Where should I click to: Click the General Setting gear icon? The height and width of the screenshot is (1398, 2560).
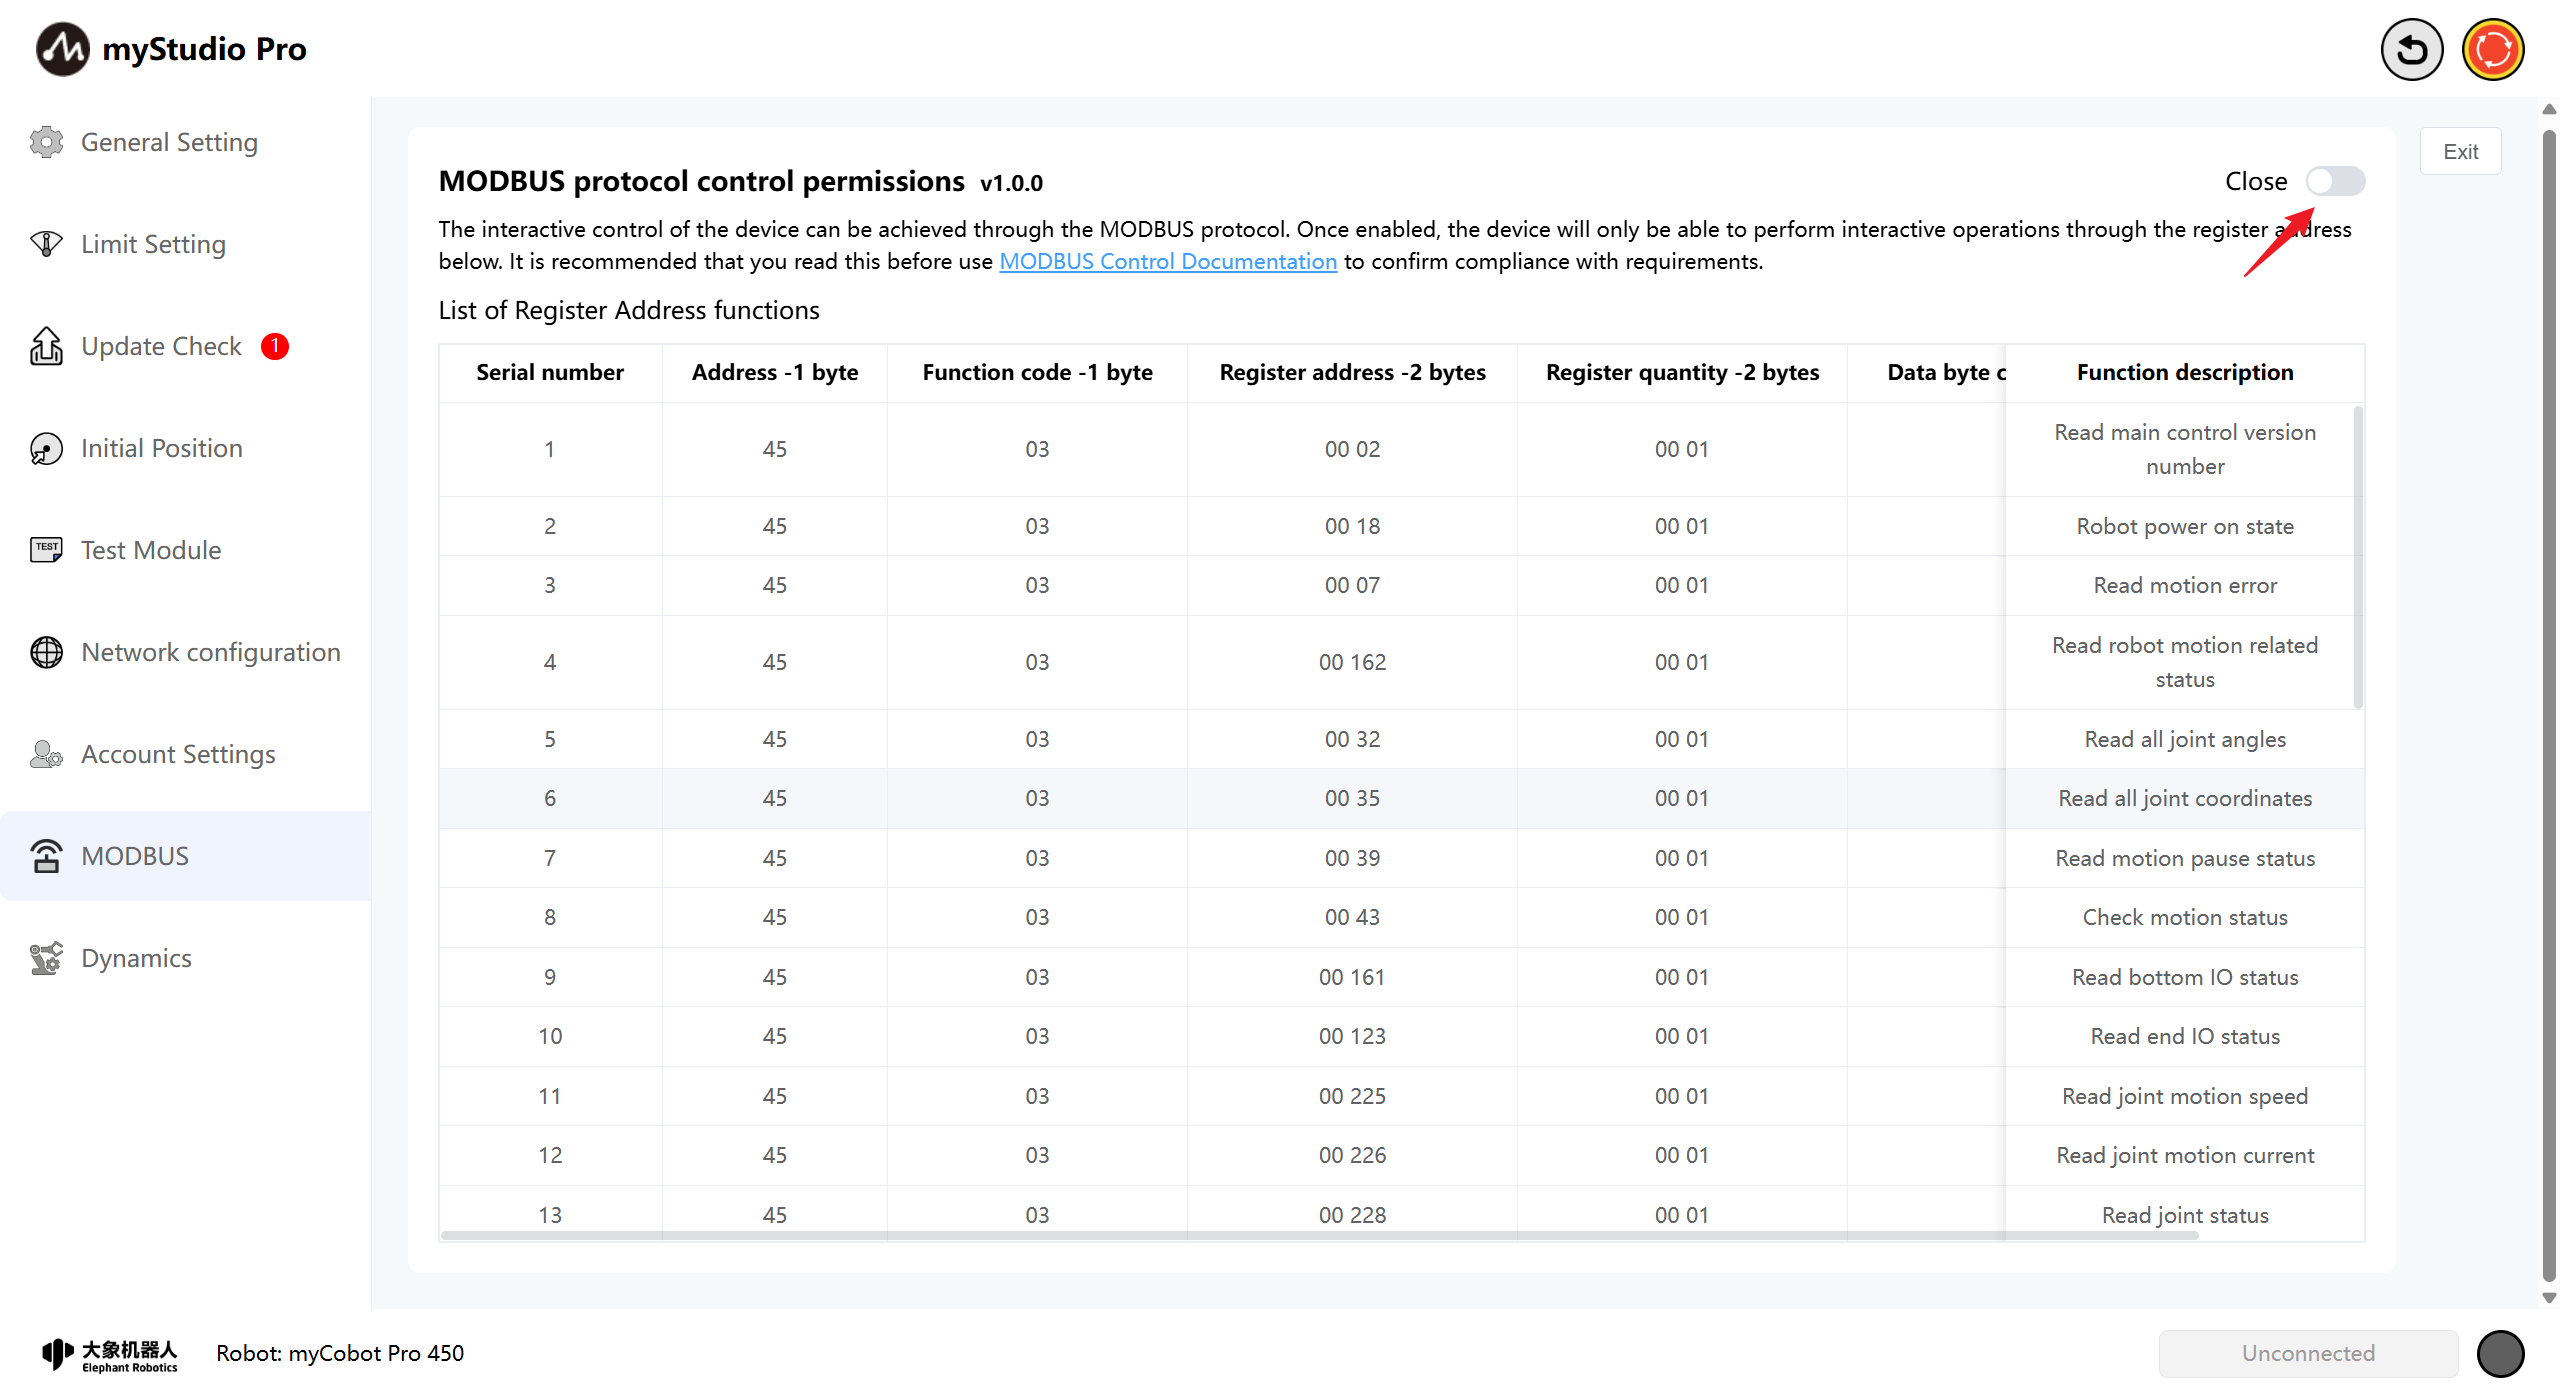point(46,142)
